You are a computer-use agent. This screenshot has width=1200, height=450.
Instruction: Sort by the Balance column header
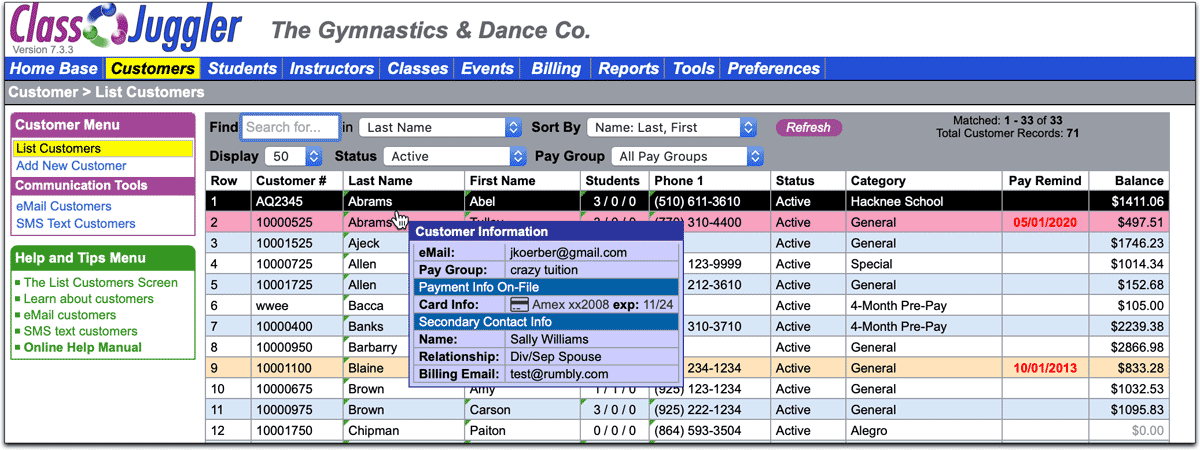pos(1141,181)
